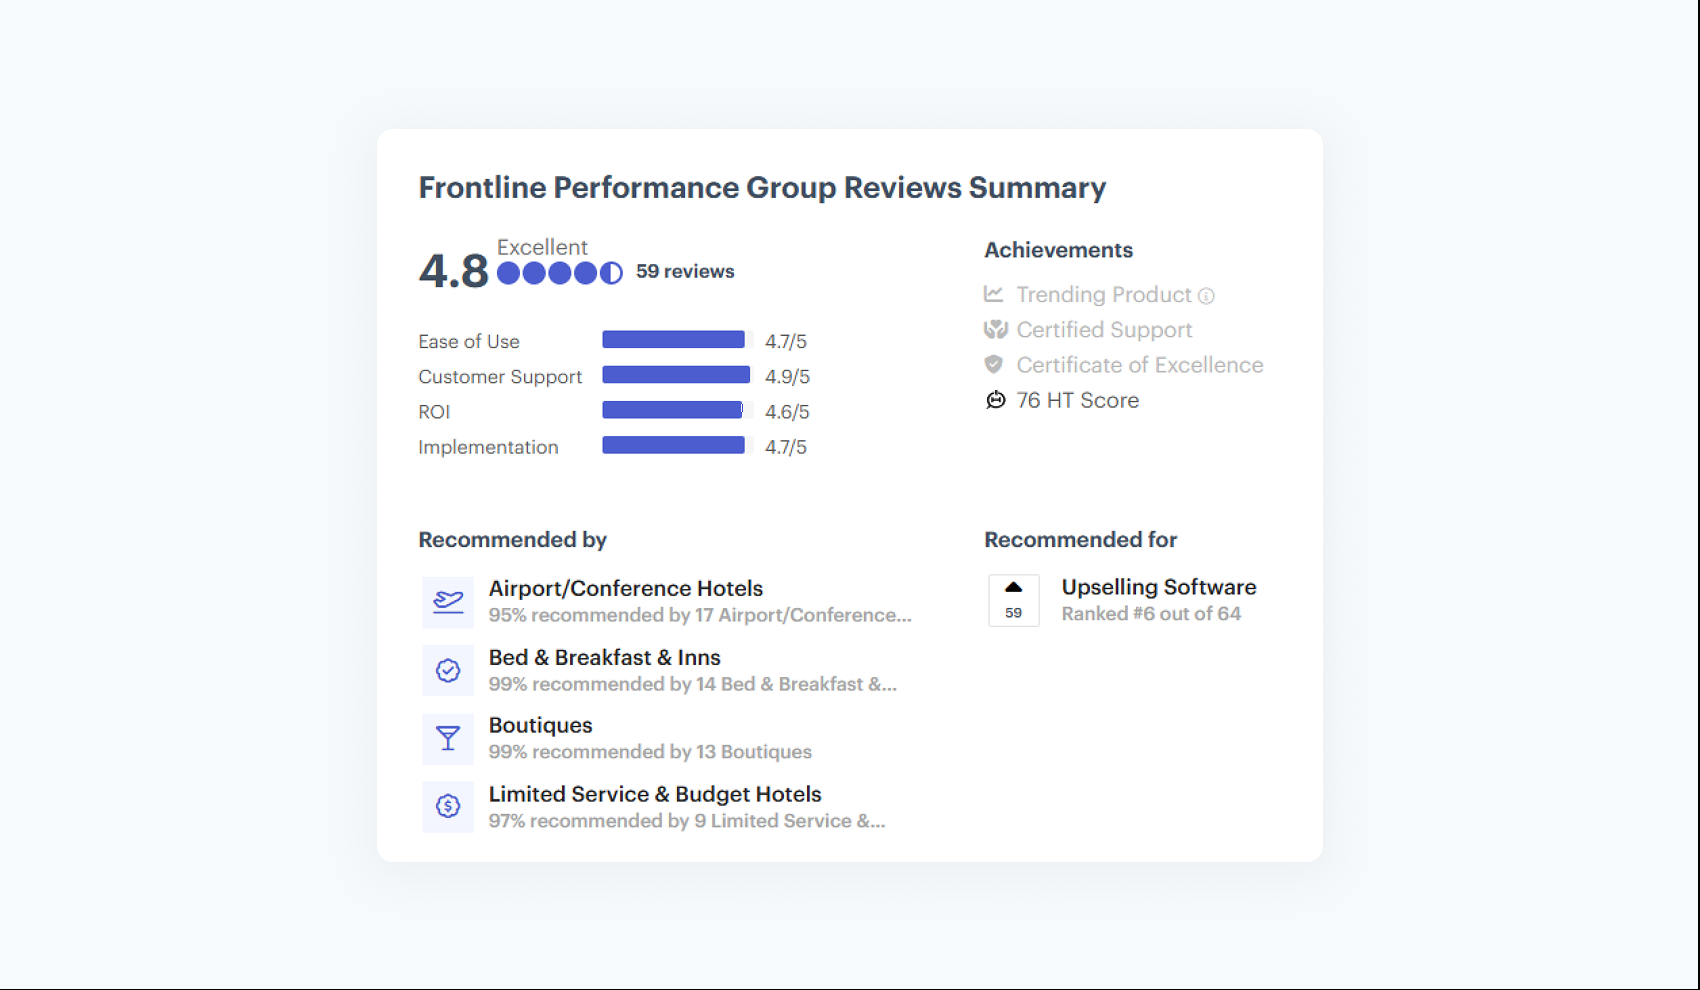Screen dimensions: 1700x990
Task: Click the airplane icon for Airport/Conference Hotels
Action: pyautogui.click(x=448, y=602)
